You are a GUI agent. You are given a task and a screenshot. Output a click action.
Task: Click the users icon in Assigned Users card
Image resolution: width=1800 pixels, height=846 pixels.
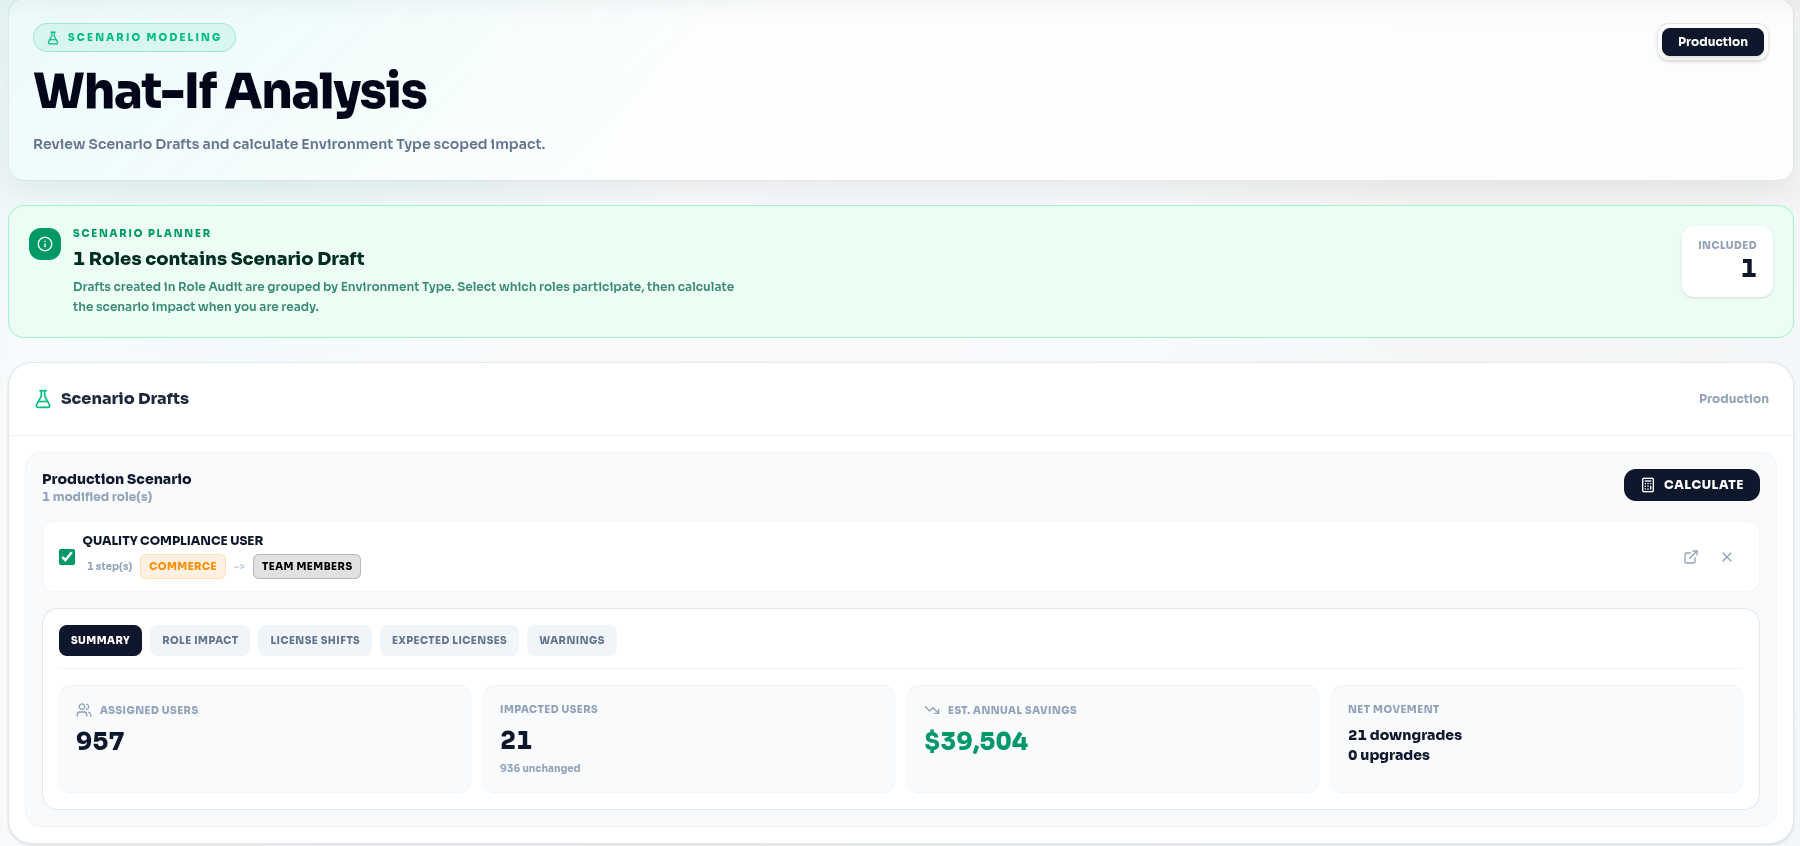pyautogui.click(x=84, y=710)
